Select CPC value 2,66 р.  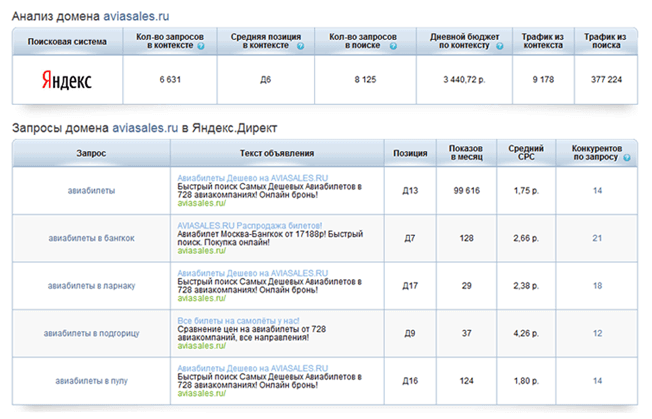click(x=526, y=238)
